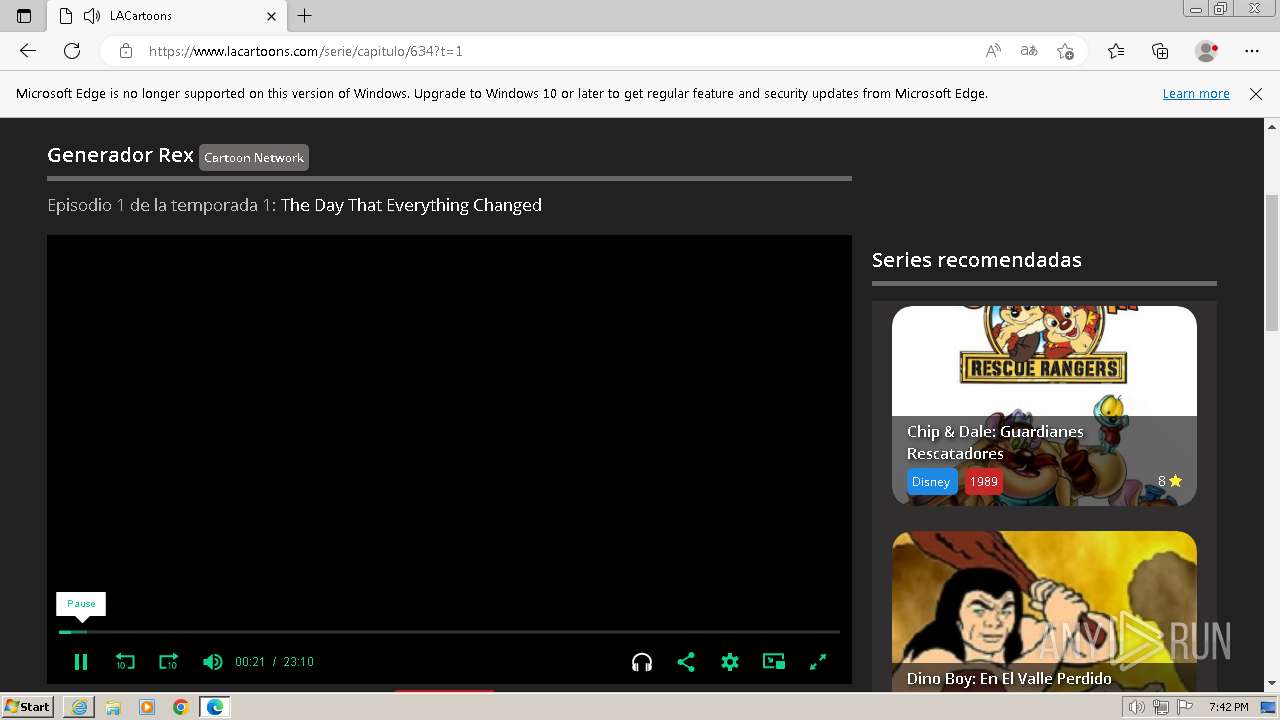Viewport: 1280px width, 720px height.
Task: Click the 00:21 / 23:10 time display
Action: point(274,662)
